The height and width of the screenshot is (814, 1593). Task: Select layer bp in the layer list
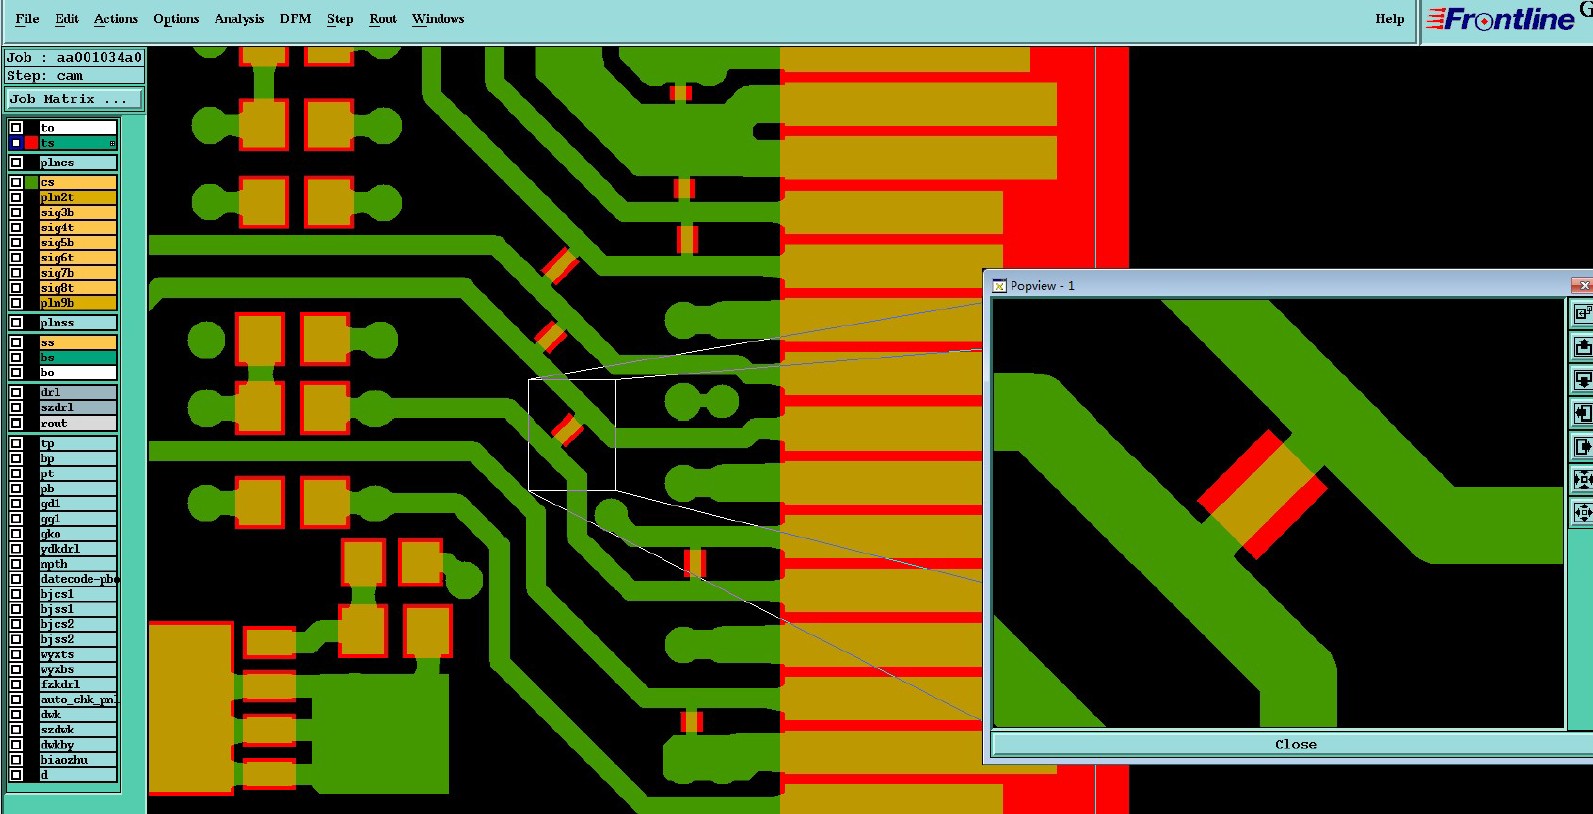click(78, 458)
